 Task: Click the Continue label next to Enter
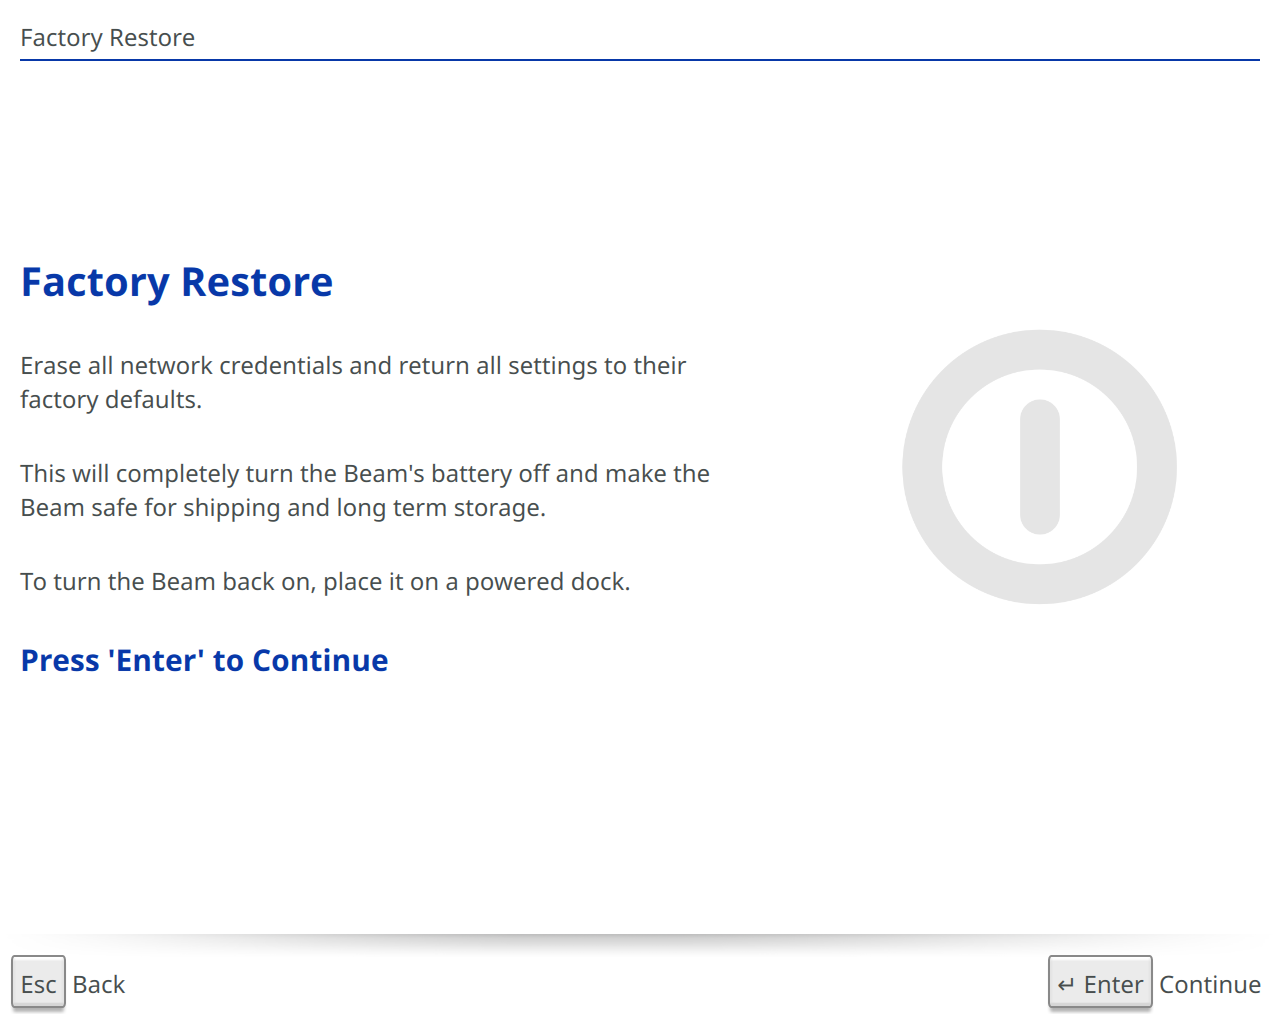[x=1209, y=984]
